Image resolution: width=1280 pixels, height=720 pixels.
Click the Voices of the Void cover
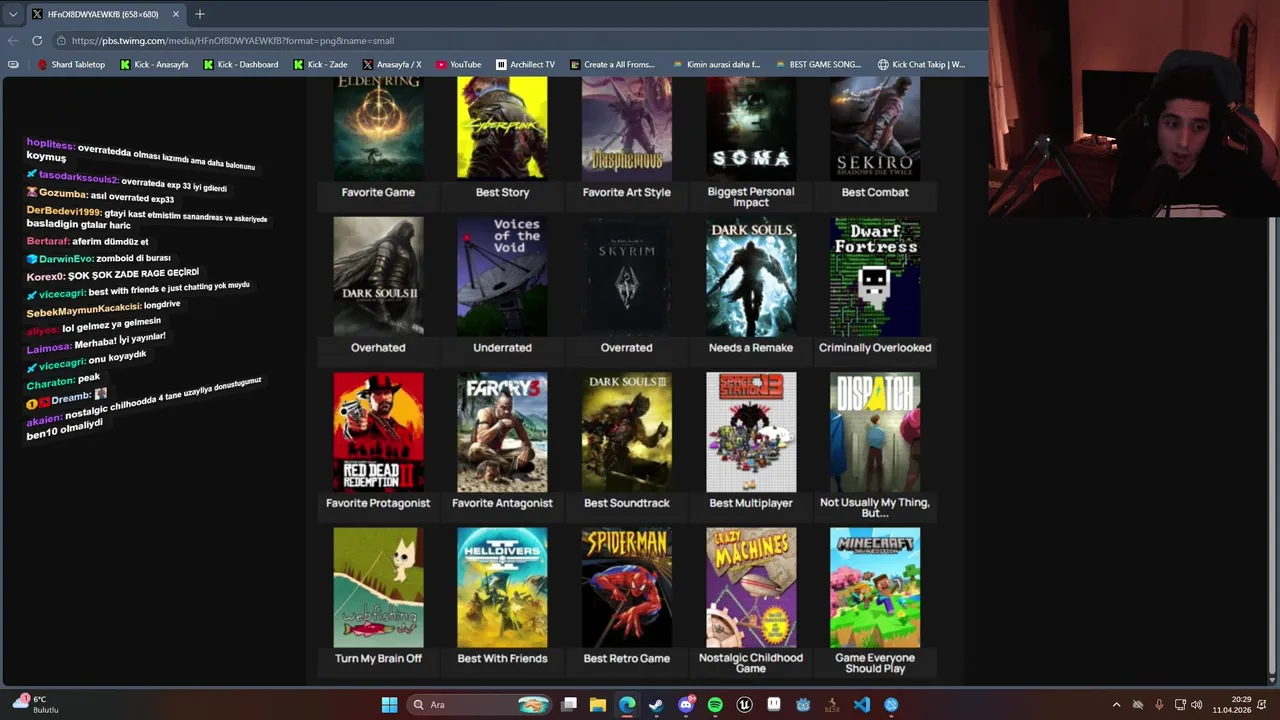502,277
